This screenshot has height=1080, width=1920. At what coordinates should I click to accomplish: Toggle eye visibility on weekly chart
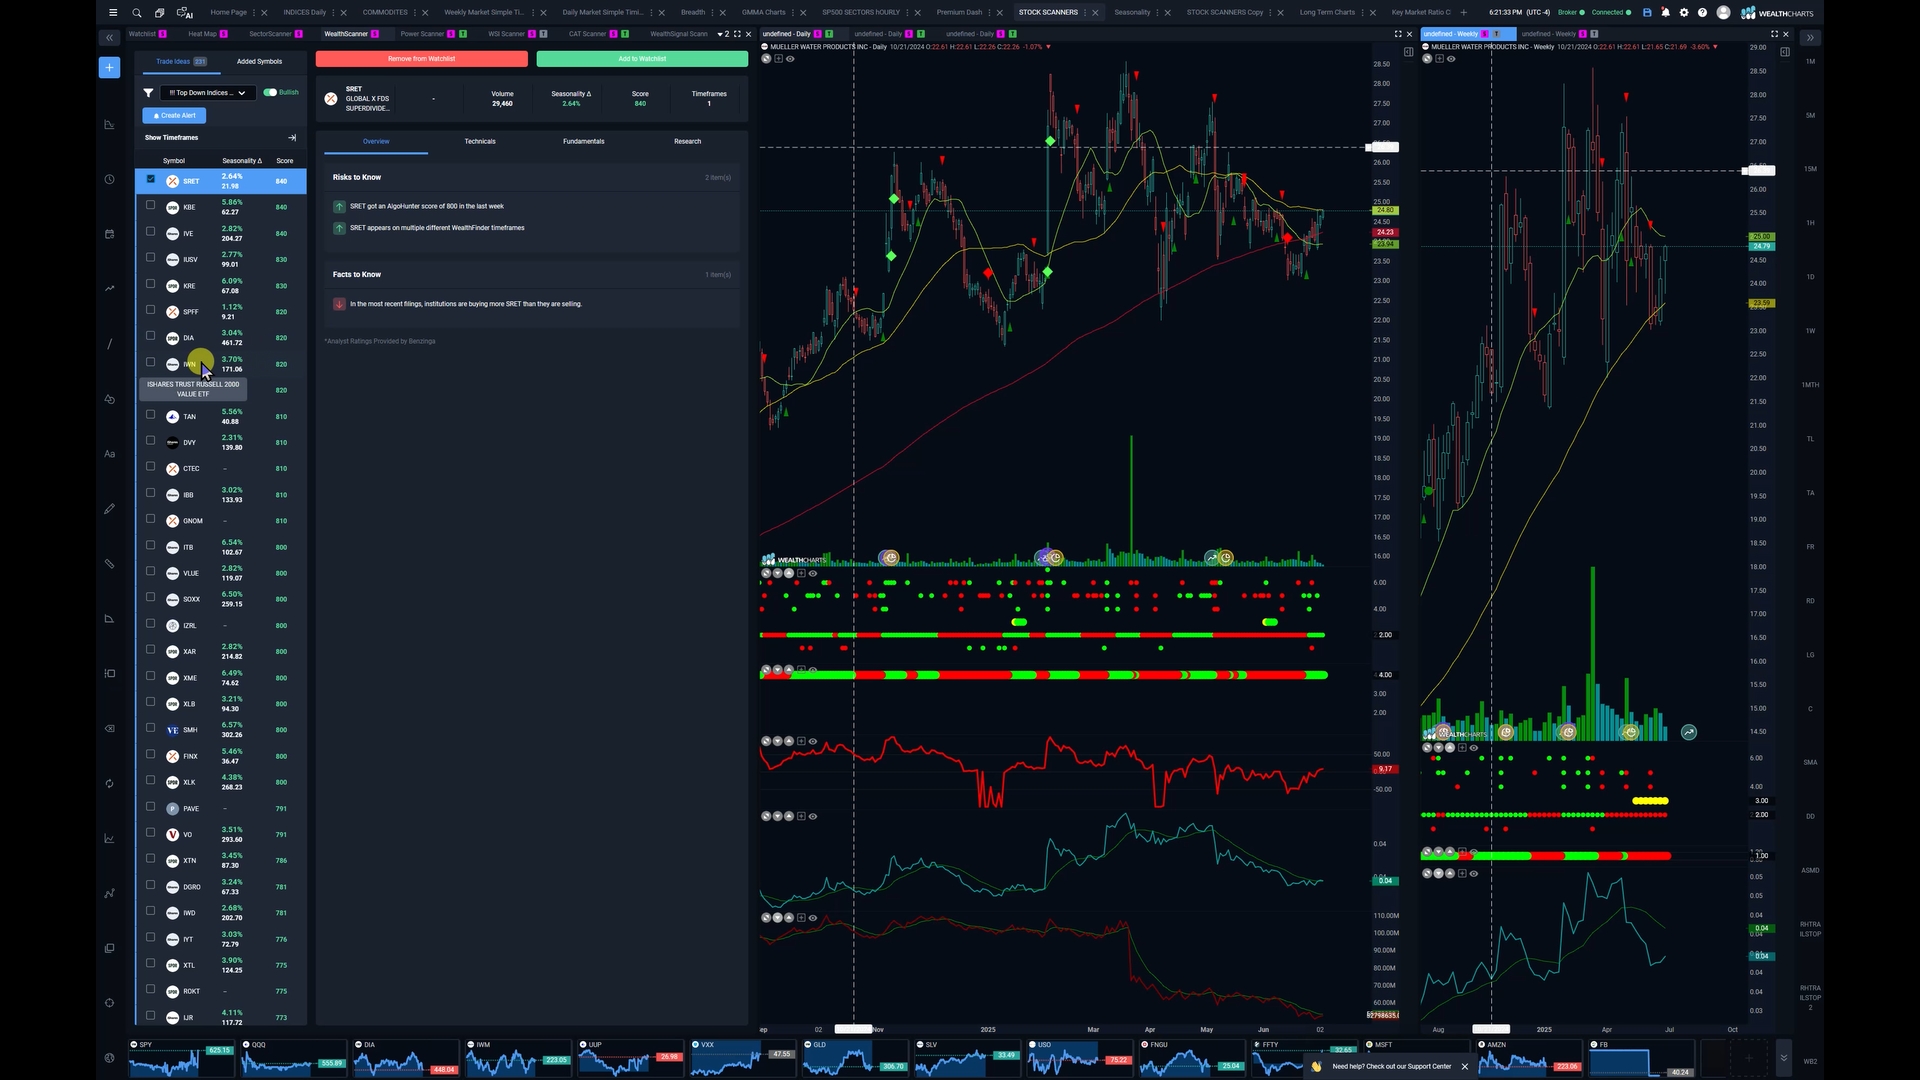pos(1451,59)
